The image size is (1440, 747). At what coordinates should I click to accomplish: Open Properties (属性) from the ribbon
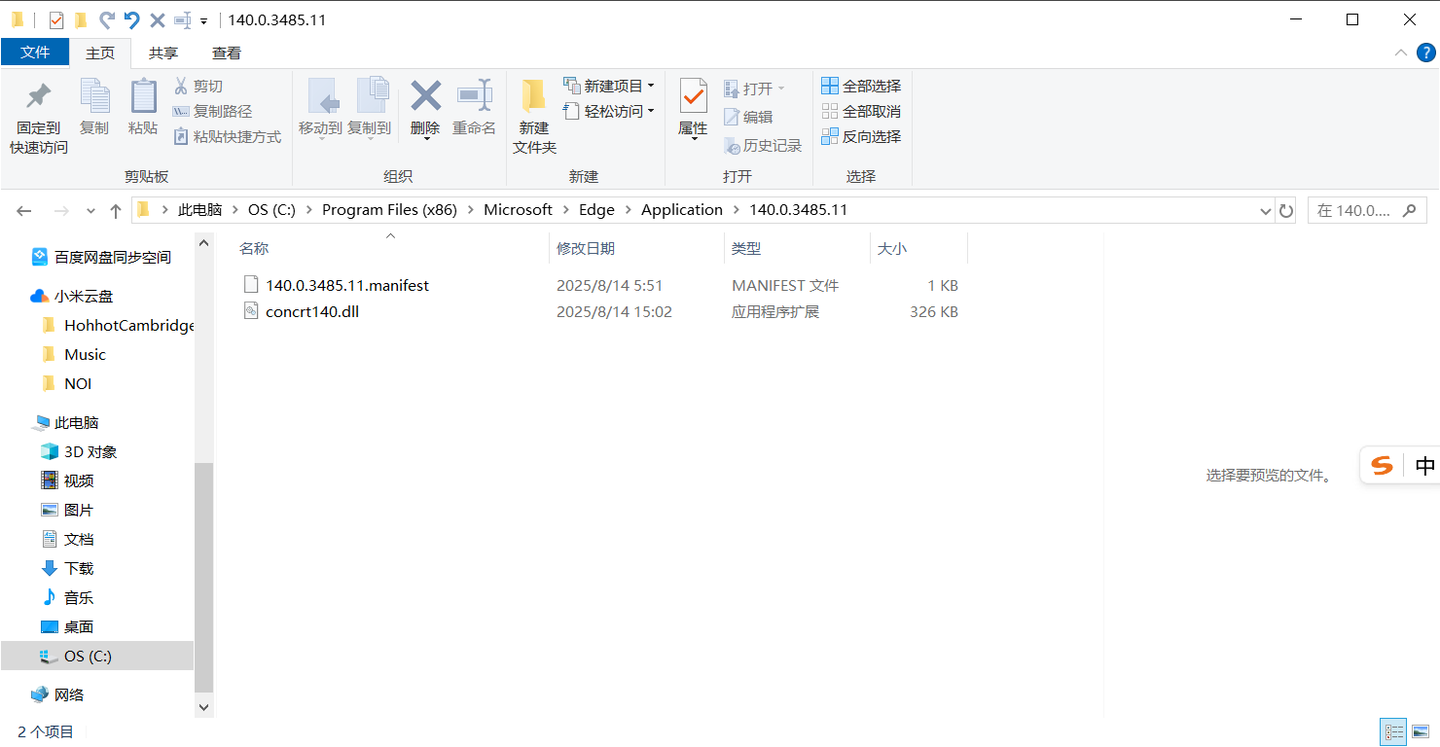693,108
